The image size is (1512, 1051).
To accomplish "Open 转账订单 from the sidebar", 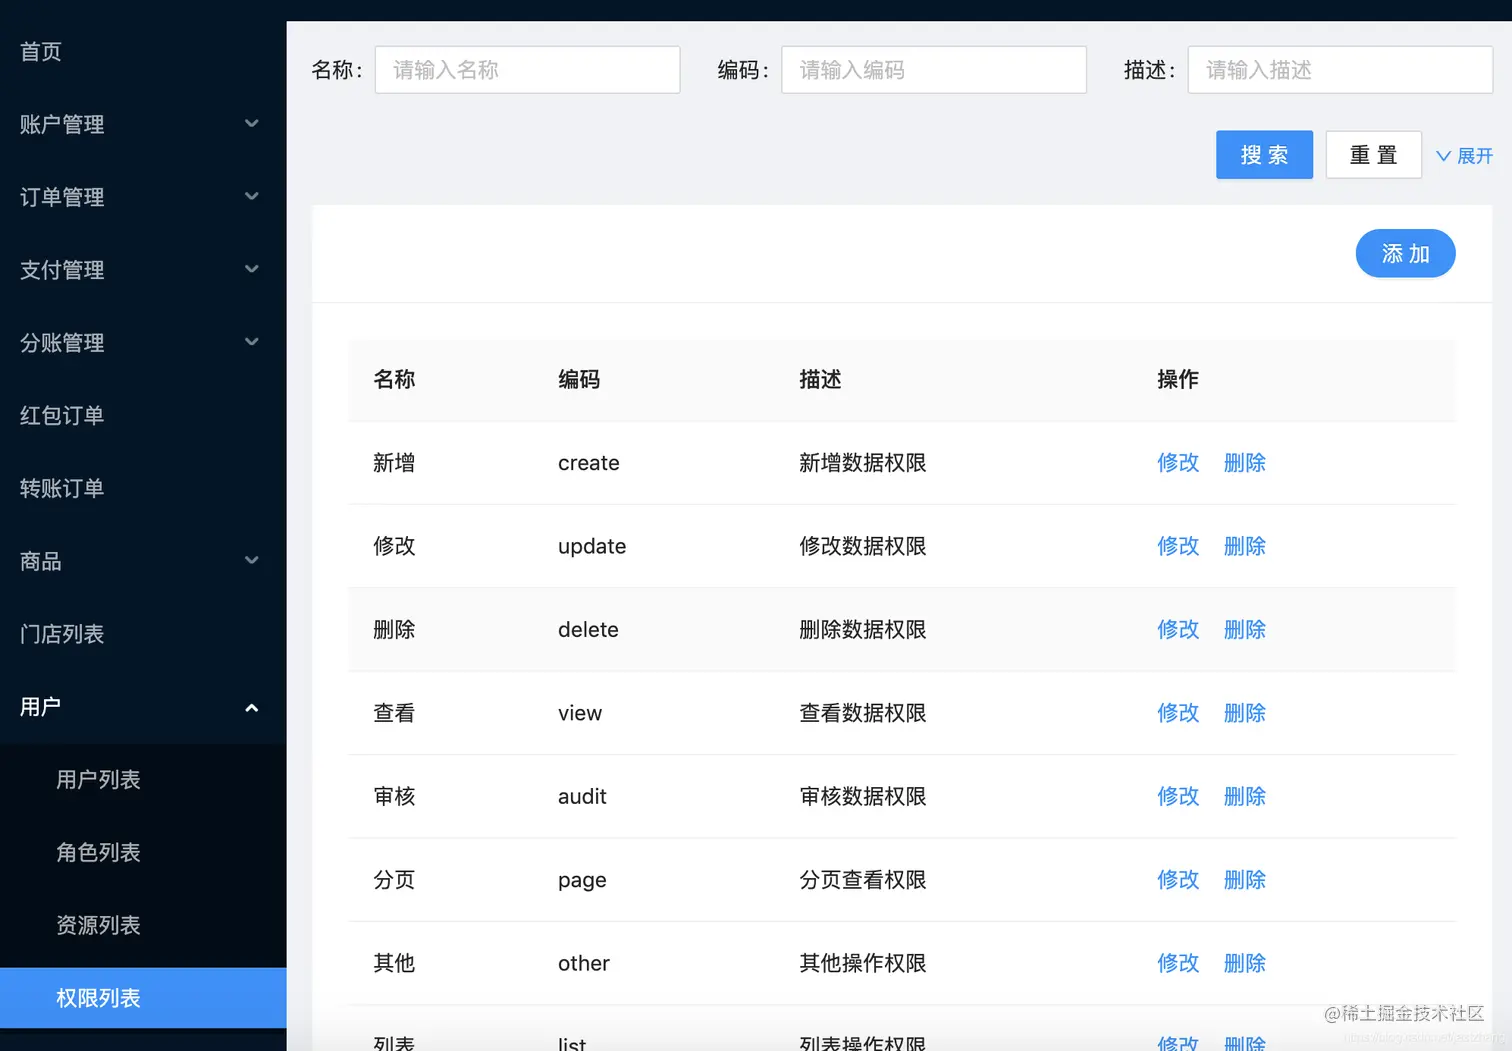I will [x=61, y=488].
